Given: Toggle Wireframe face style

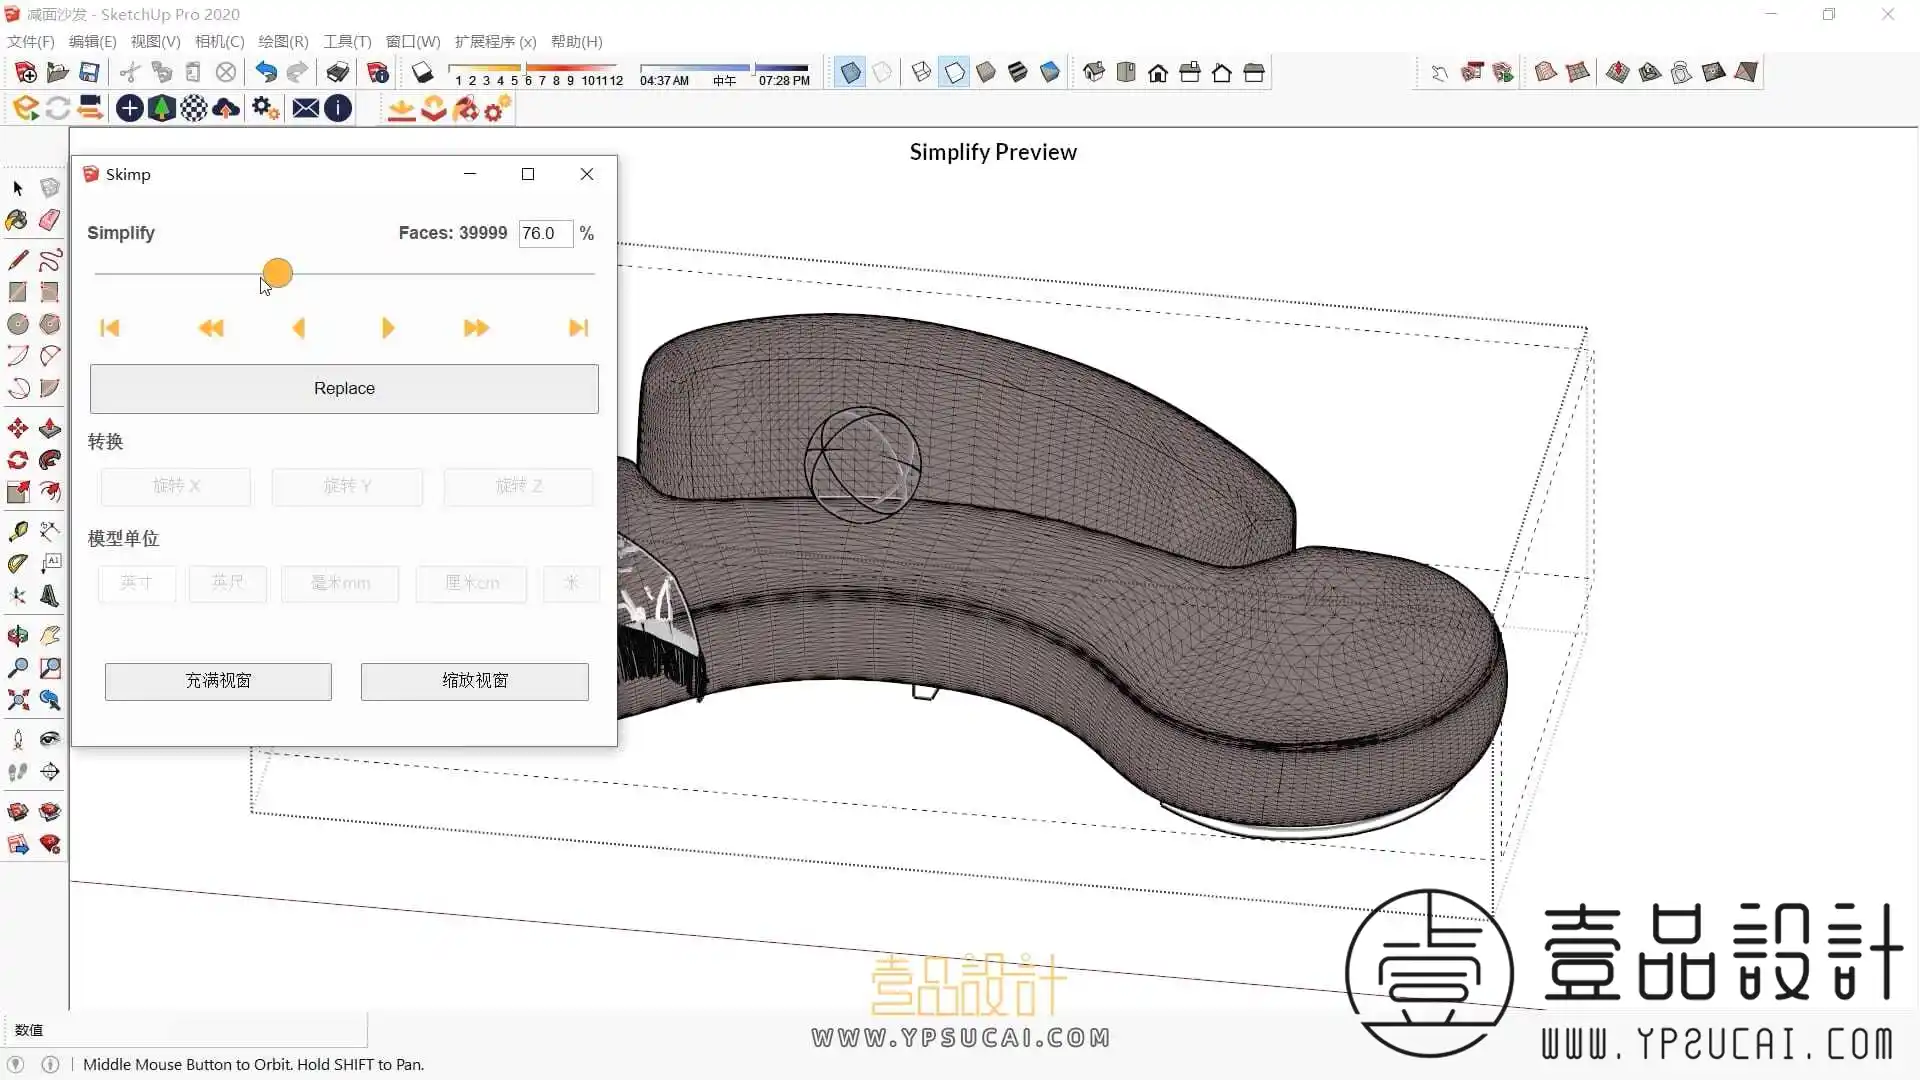Looking at the screenshot, I should tap(922, 72).
